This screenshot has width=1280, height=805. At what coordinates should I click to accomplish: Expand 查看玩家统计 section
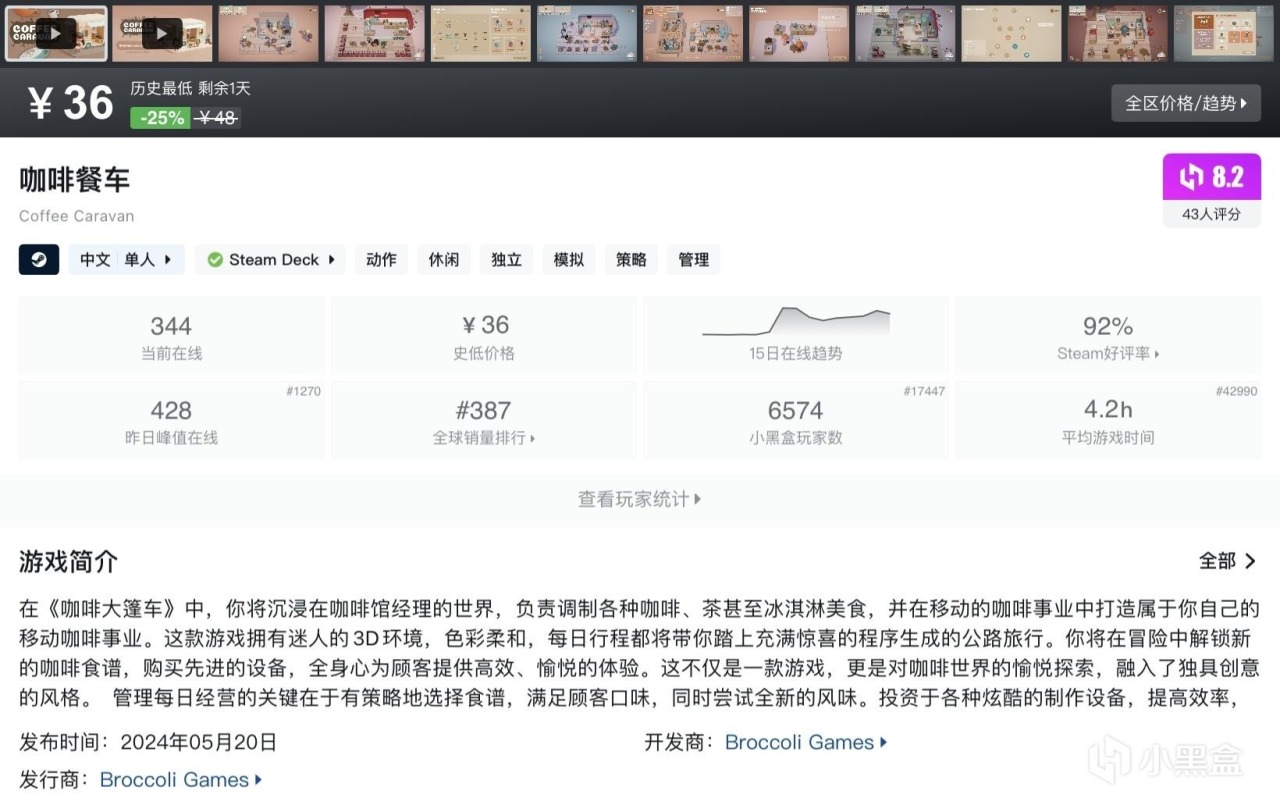(640, 499)
